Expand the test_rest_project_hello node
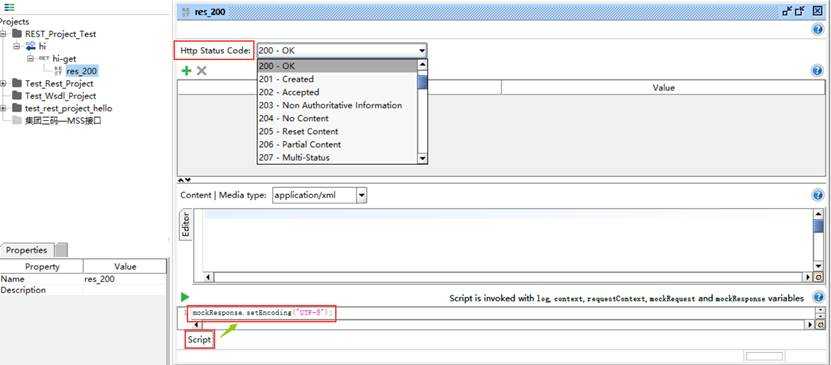Screen dimensions: 831x365 coord(4,108)
